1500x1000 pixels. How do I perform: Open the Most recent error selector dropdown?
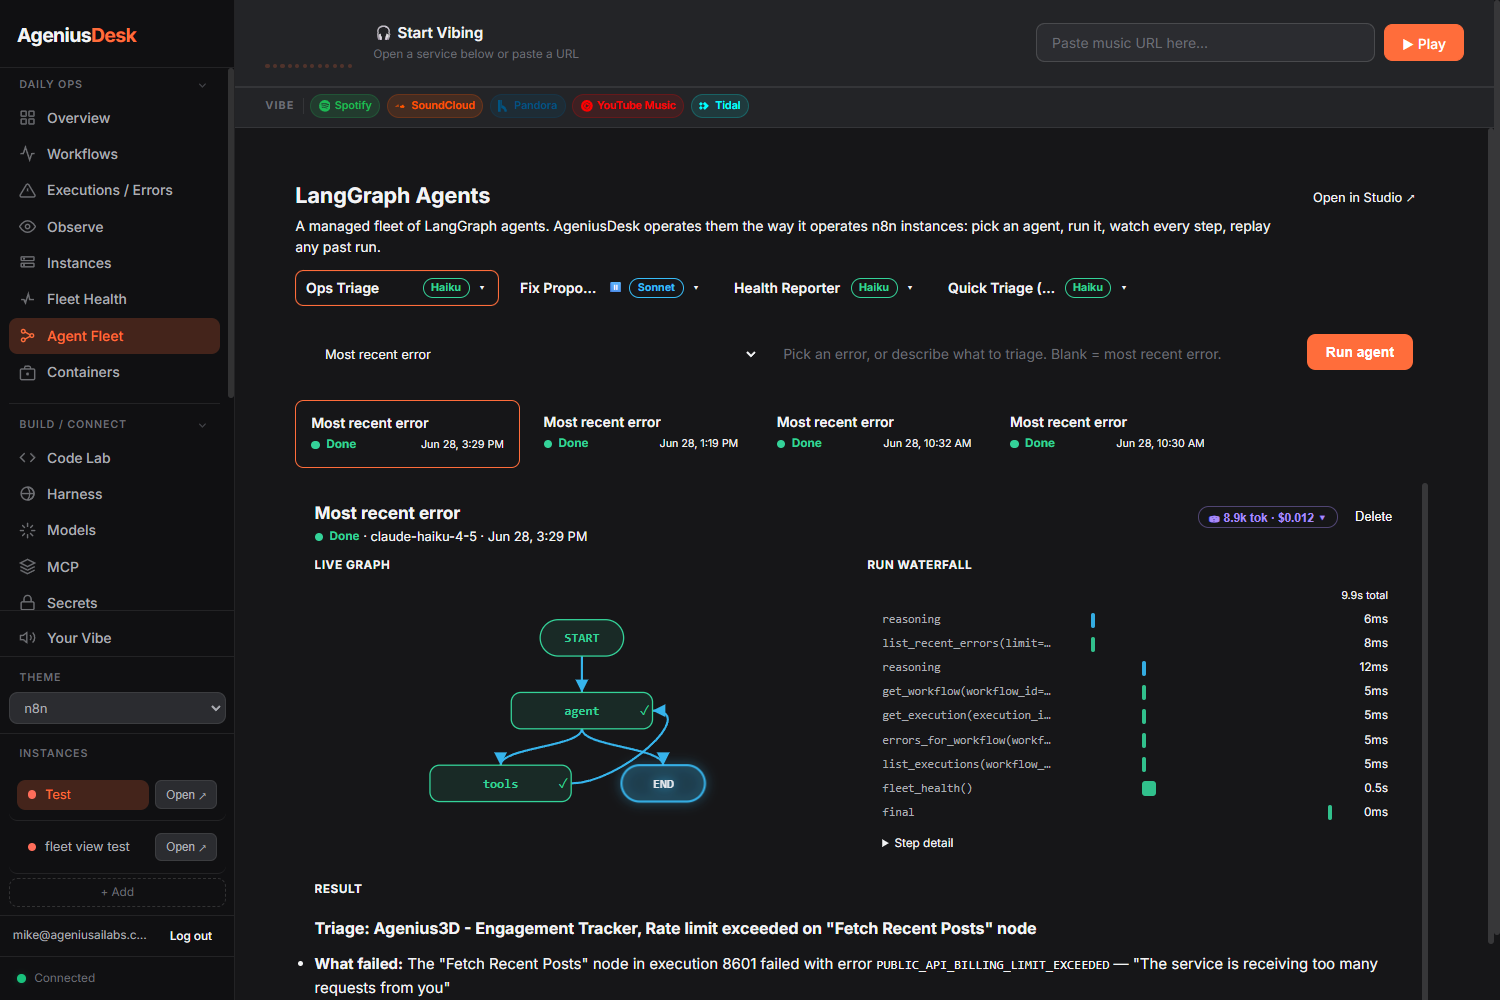[x=540, y=354]
